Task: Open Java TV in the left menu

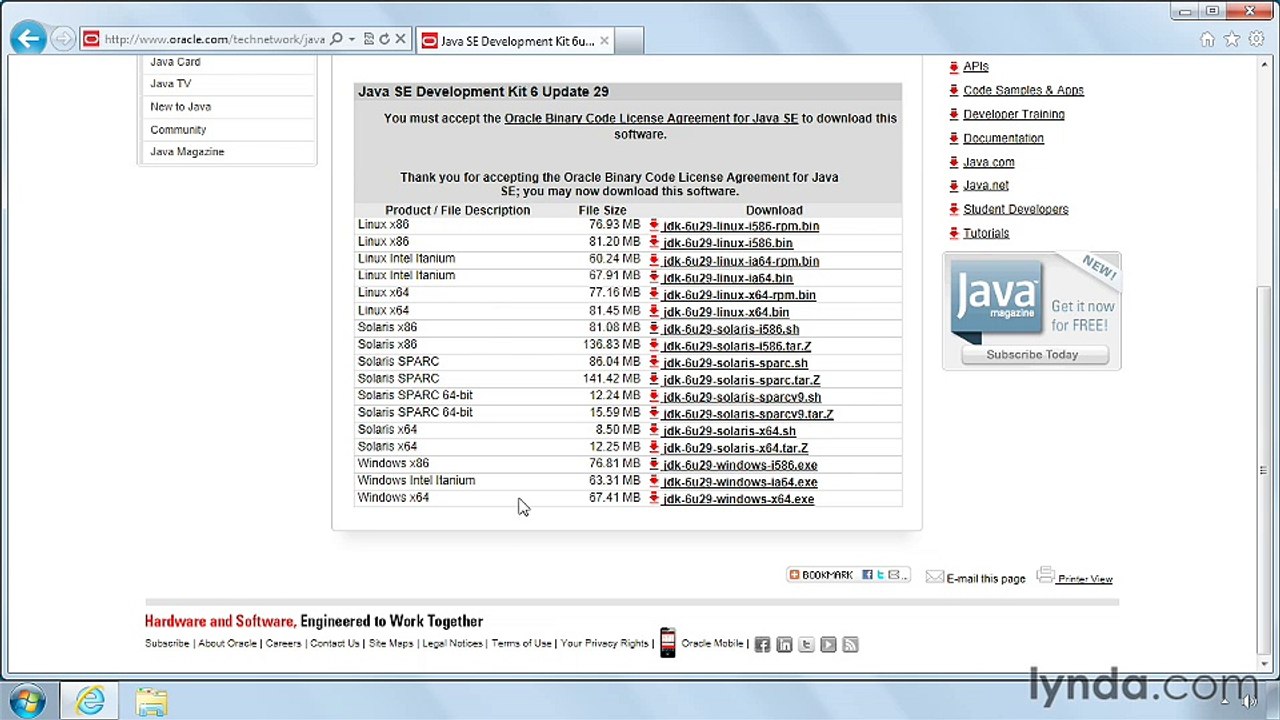Action: [x=170, y=84]
